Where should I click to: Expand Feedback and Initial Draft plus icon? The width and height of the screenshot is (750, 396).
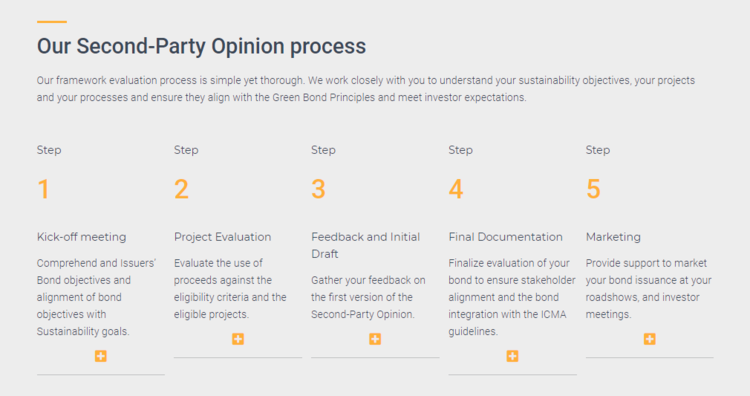tap(375, 339)
